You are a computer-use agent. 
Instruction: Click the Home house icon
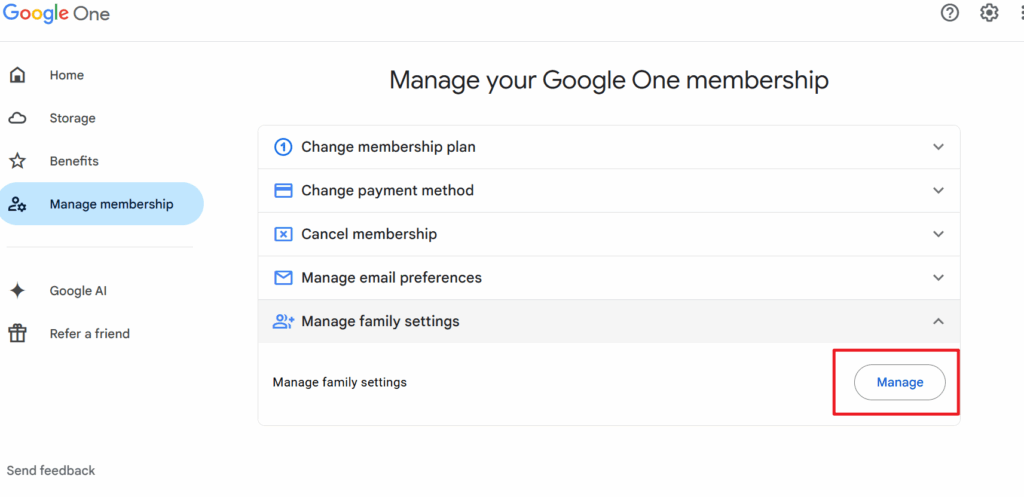pyautogui.click(x=17, y=75)
